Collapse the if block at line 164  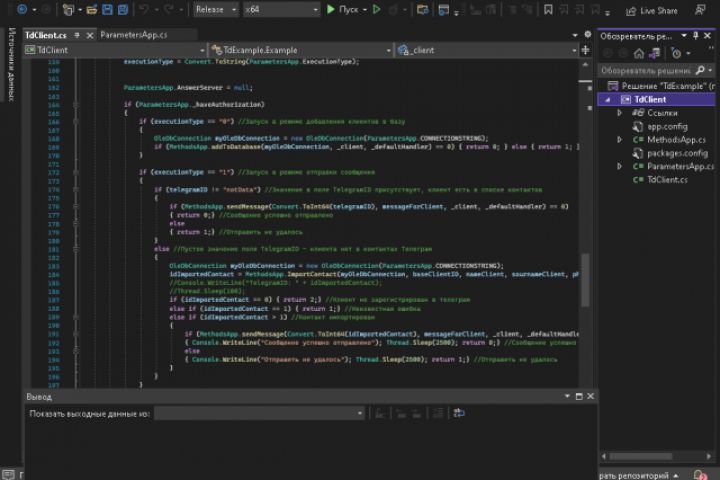[x=76, y=105]
